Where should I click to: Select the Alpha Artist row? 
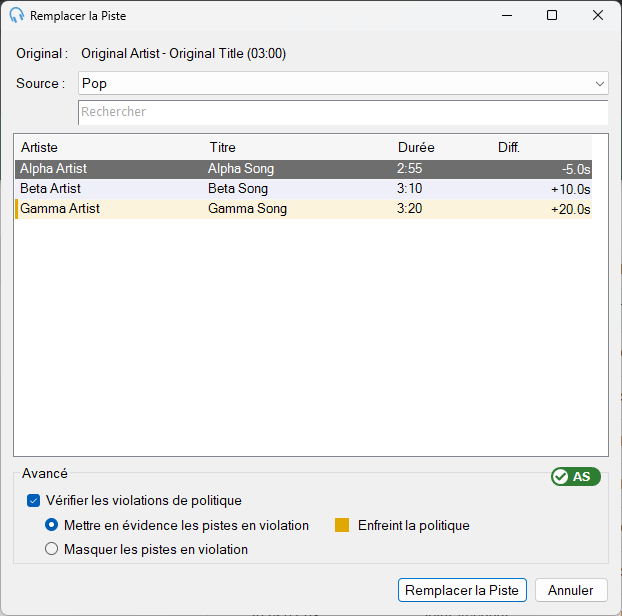pos(303,169)
